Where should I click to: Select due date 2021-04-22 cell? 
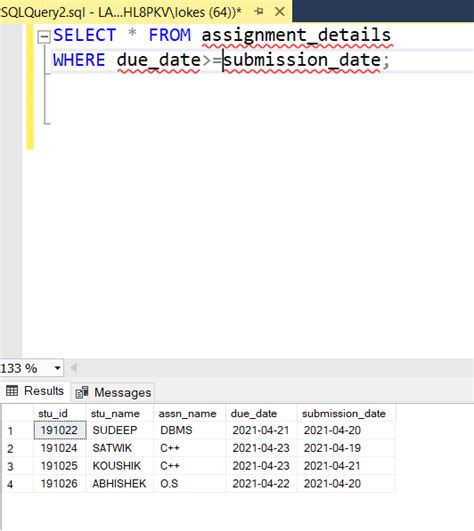point(261,484)
